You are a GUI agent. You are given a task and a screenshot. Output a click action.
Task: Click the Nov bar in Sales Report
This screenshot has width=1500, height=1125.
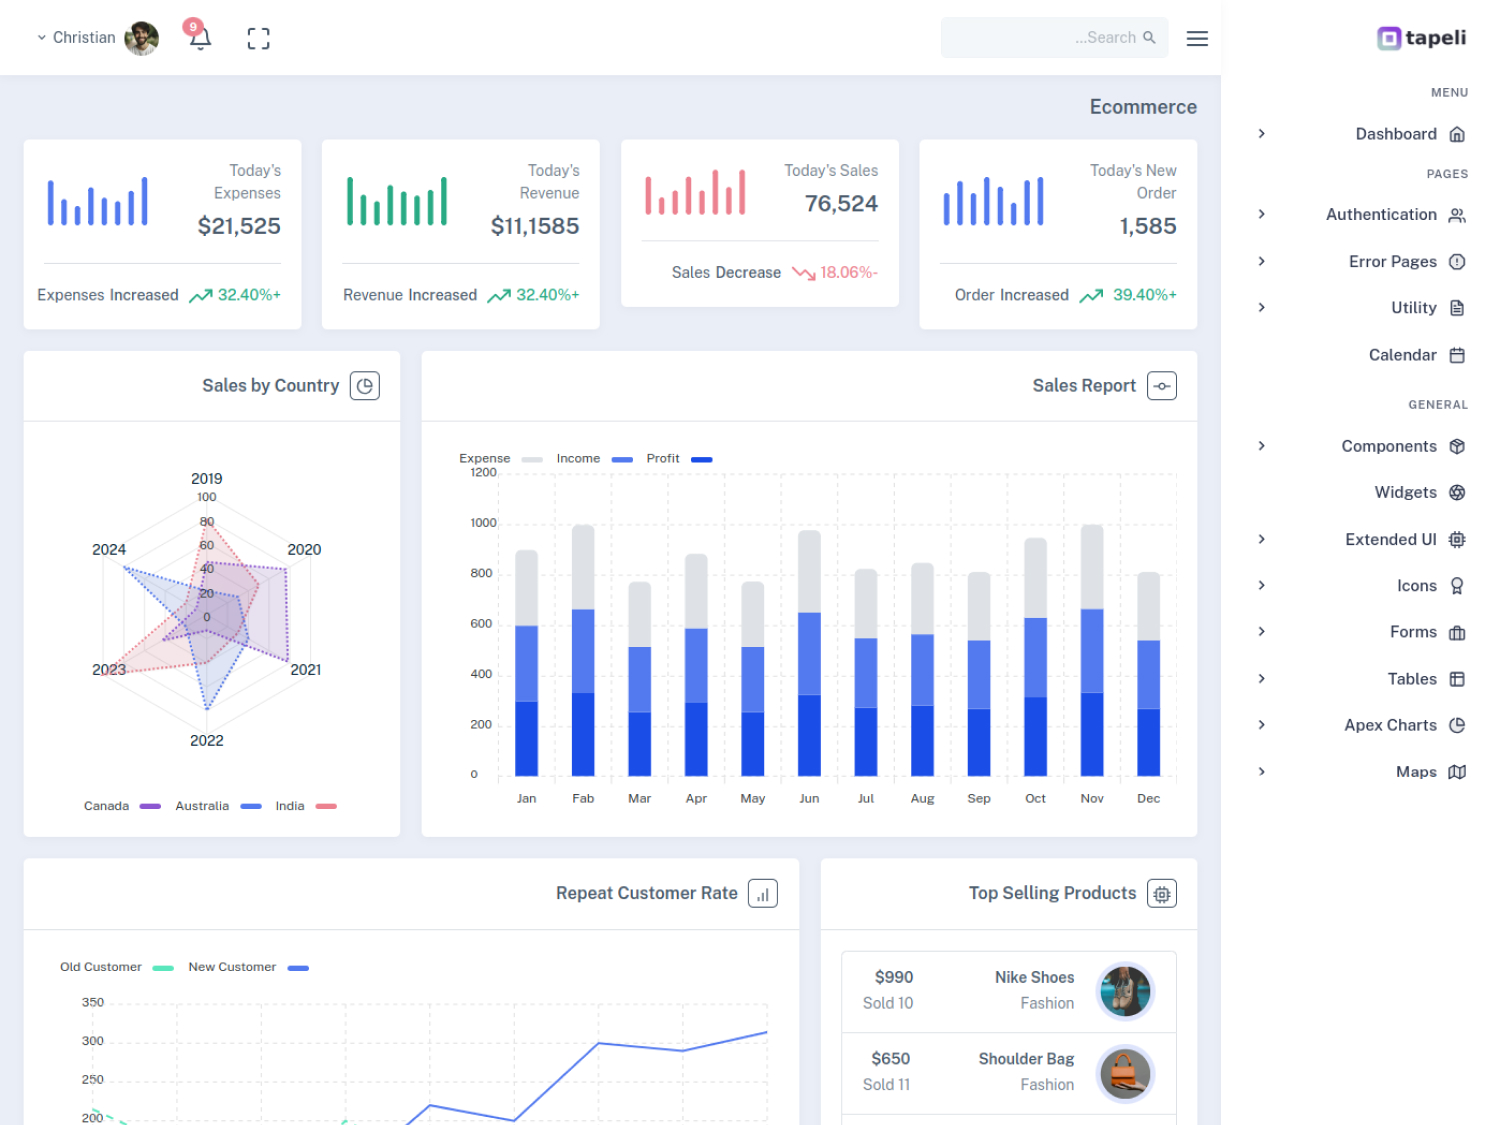point(1092,650)
